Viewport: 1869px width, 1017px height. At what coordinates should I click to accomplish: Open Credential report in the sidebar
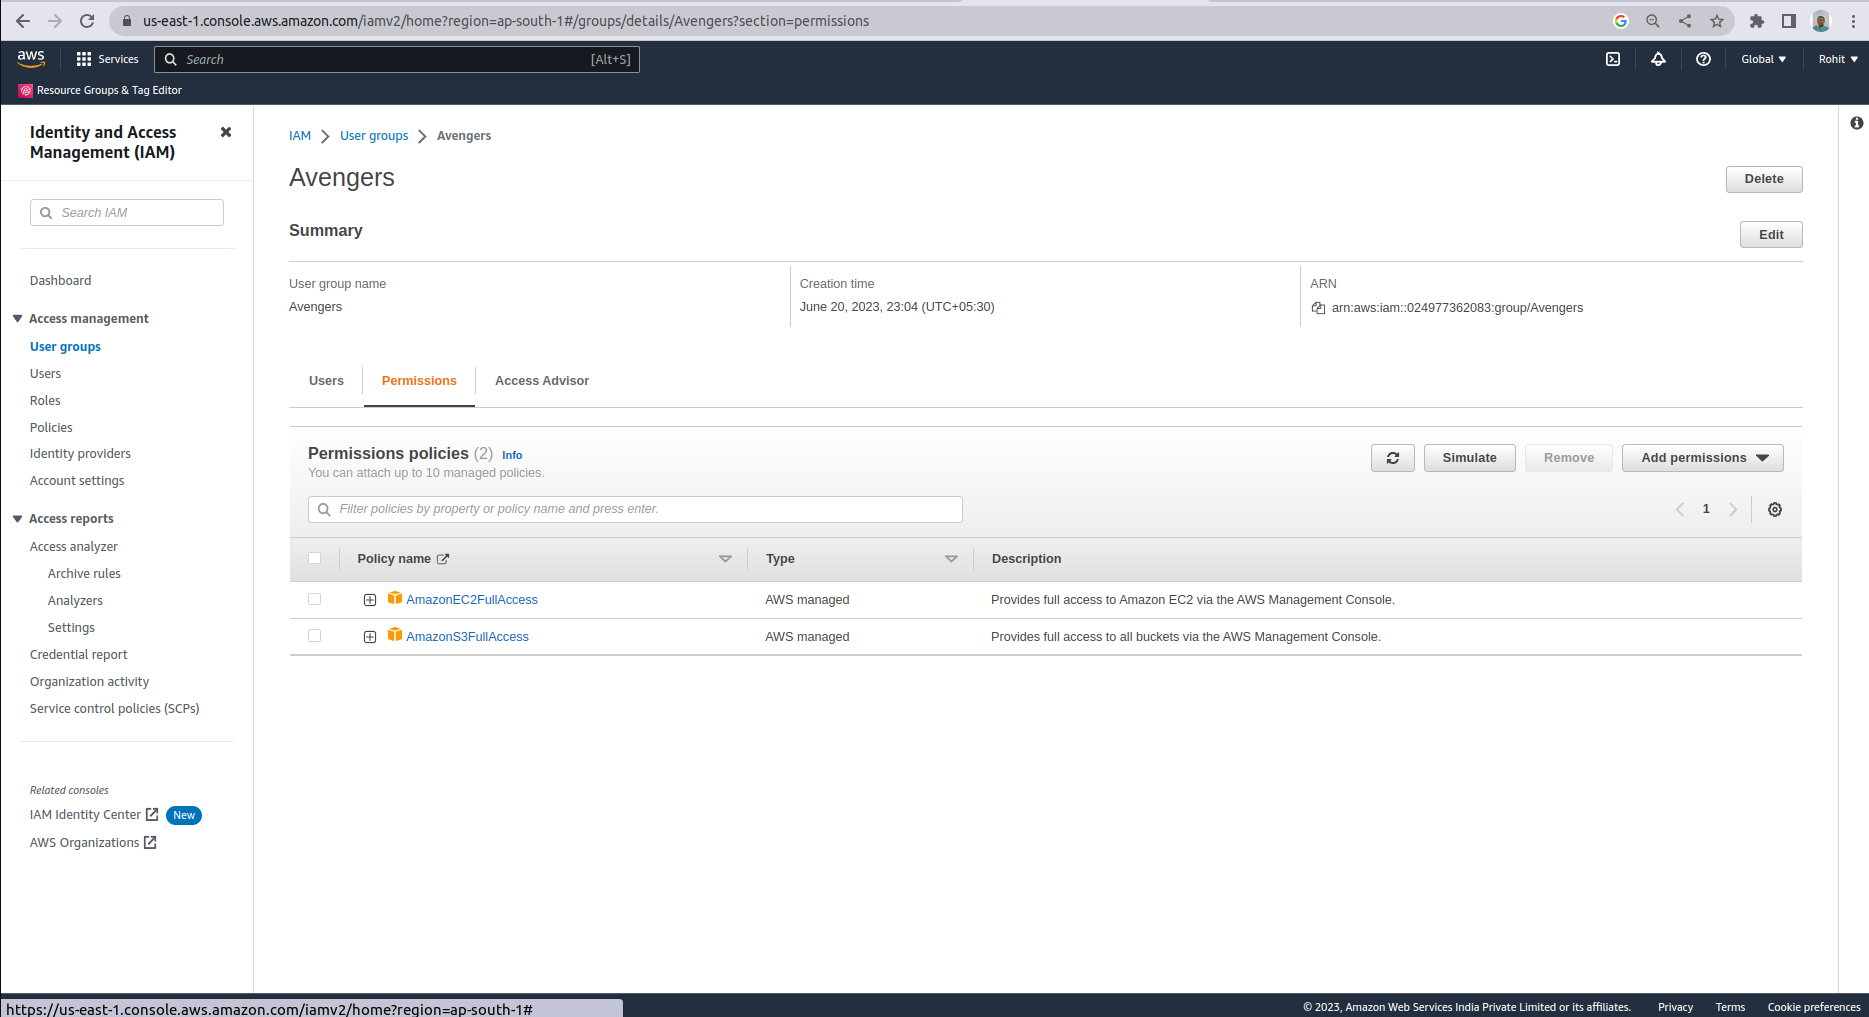[x=79, y=655]
